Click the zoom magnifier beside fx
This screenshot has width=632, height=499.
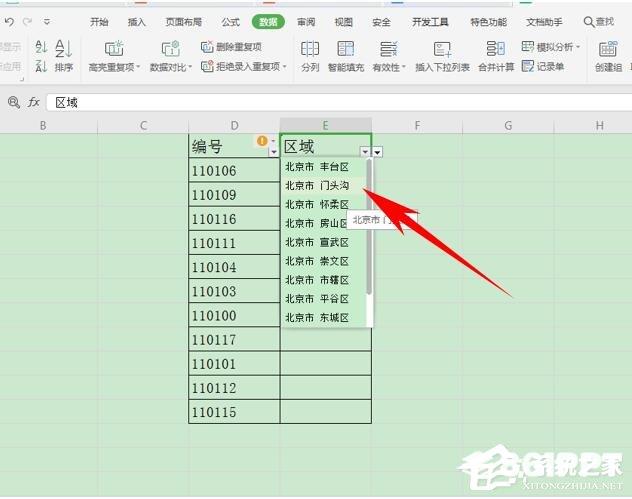click(14, 102)
